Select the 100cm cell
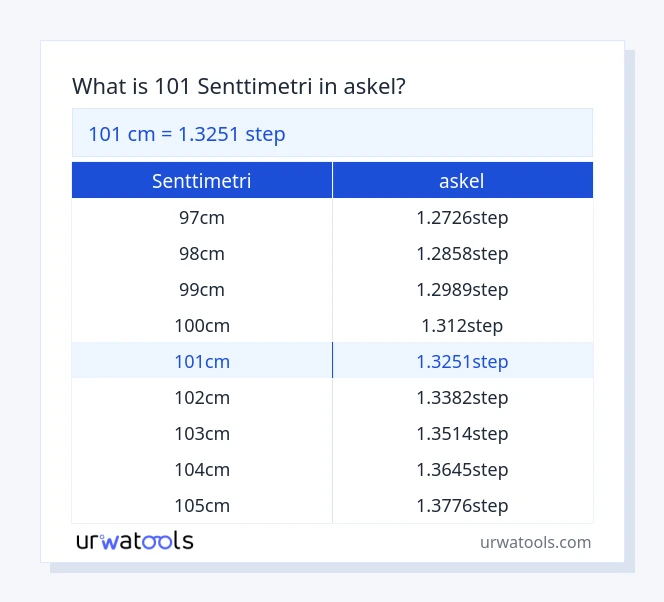 [201, 325]
